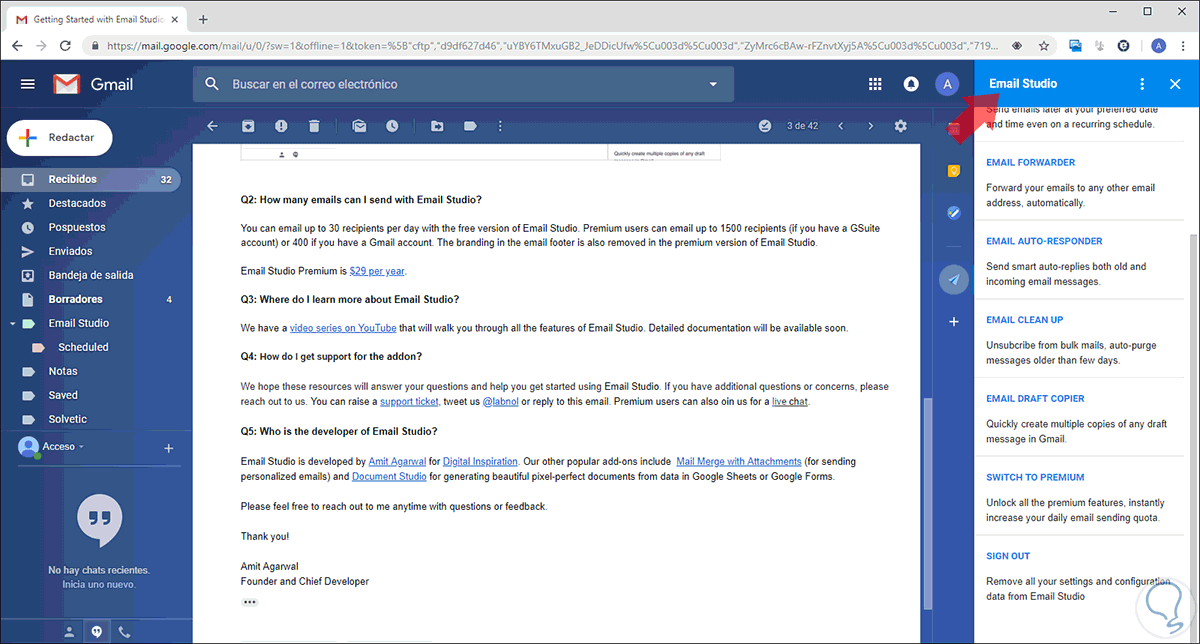Open video series on YouTube link
1200x644 pixels.
click(343, 328)
